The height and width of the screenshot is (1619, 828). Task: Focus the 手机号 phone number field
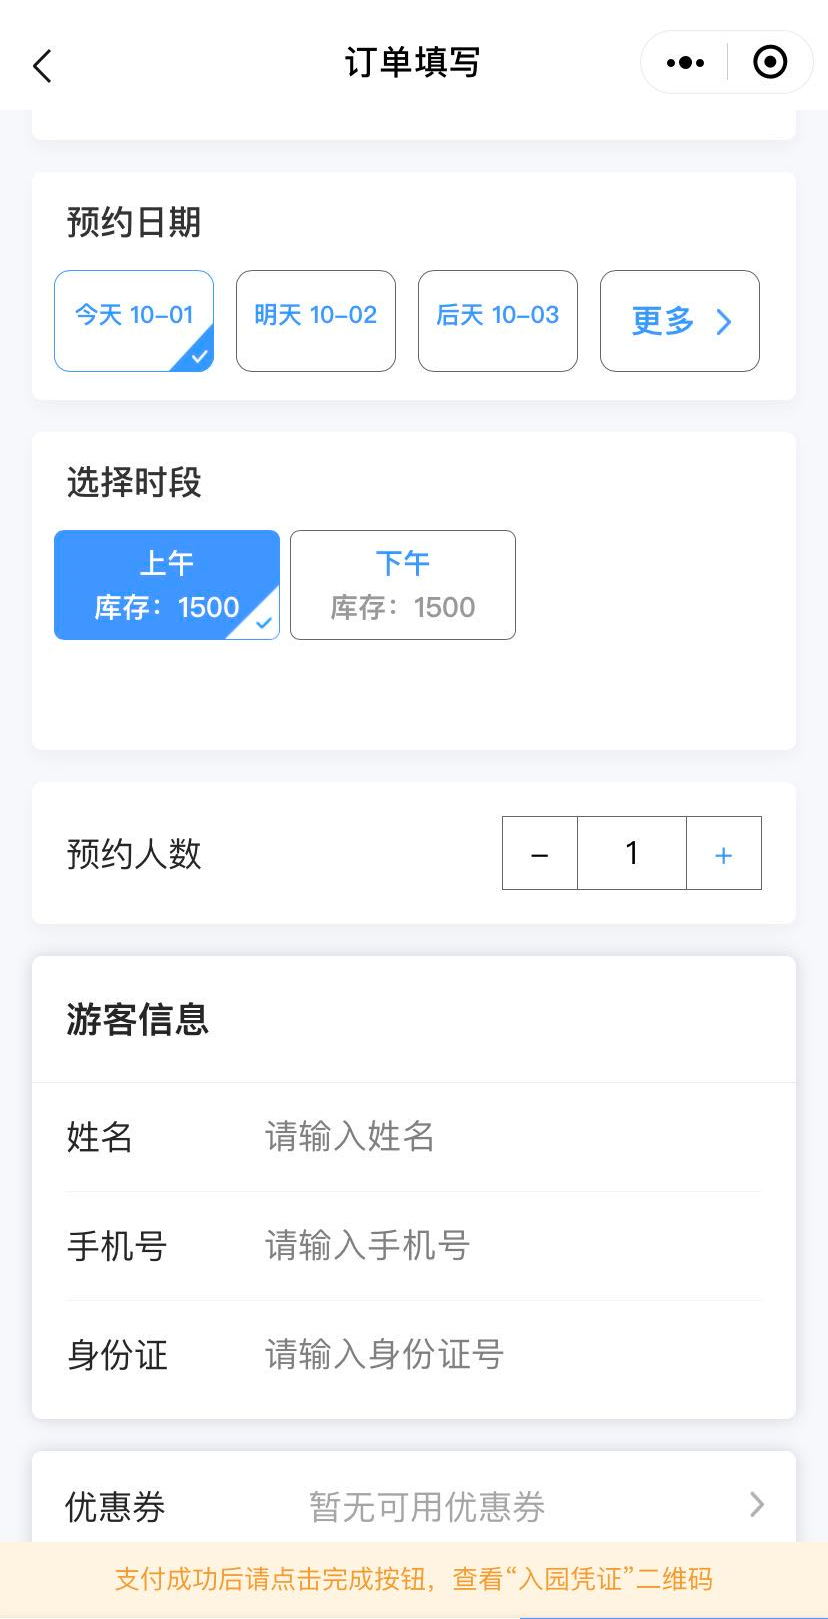tap(500, 1246)
